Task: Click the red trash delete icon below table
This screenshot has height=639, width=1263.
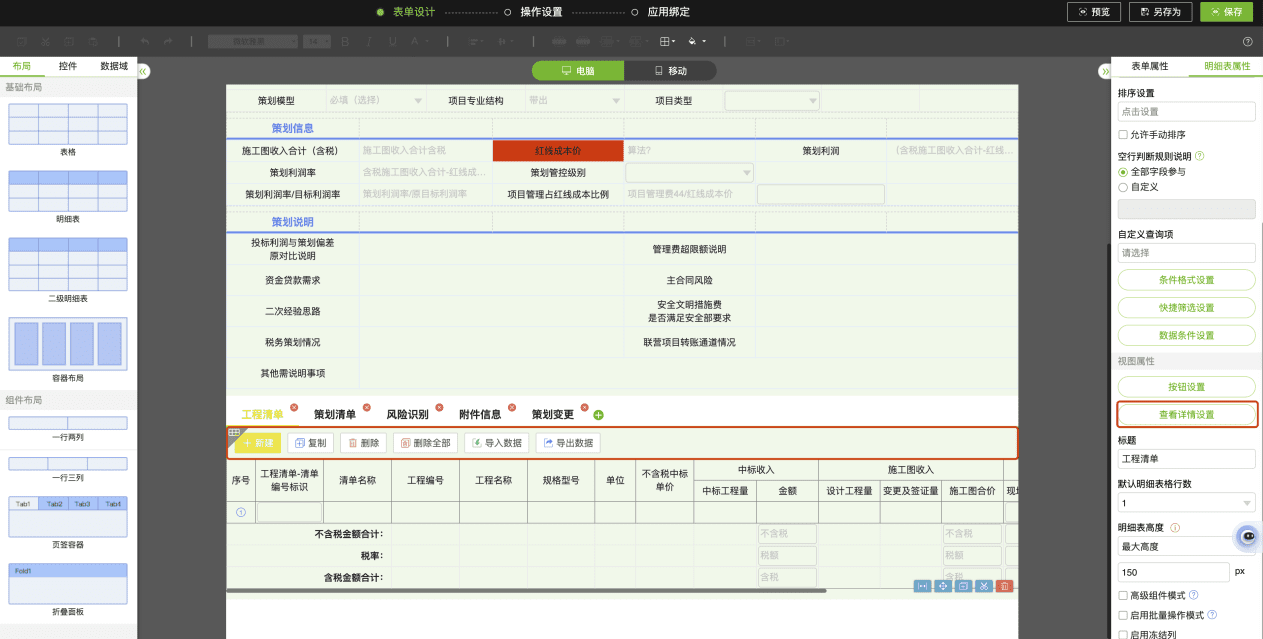Action: click(1005, 586)
